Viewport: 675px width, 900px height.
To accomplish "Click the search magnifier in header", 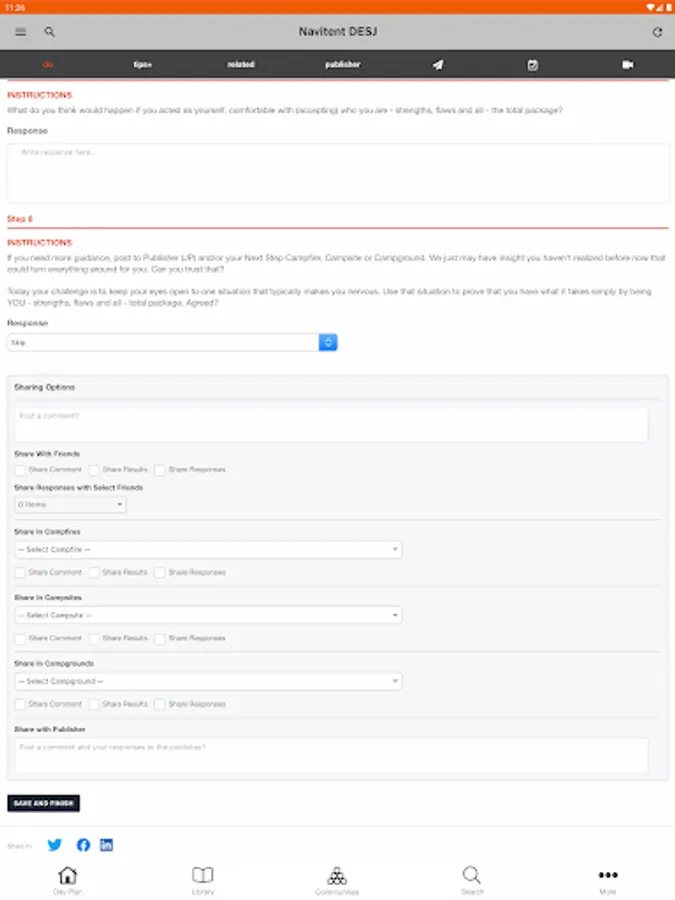I will point(50,32).
